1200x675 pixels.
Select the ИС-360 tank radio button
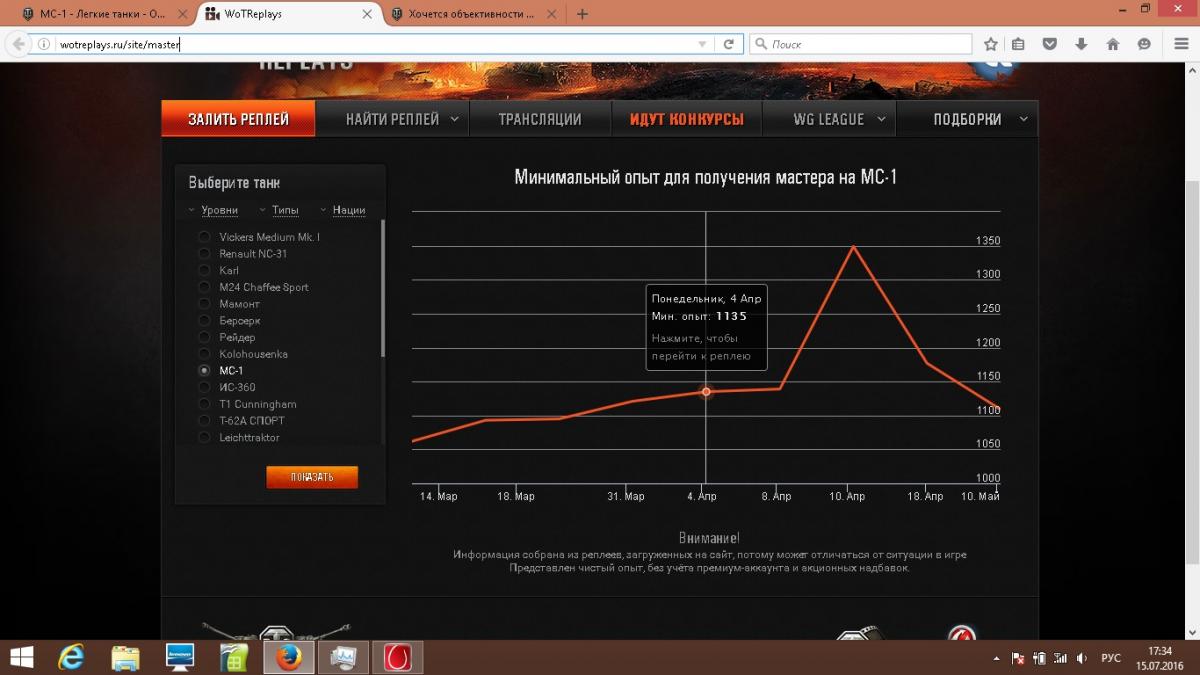point(204,387)
